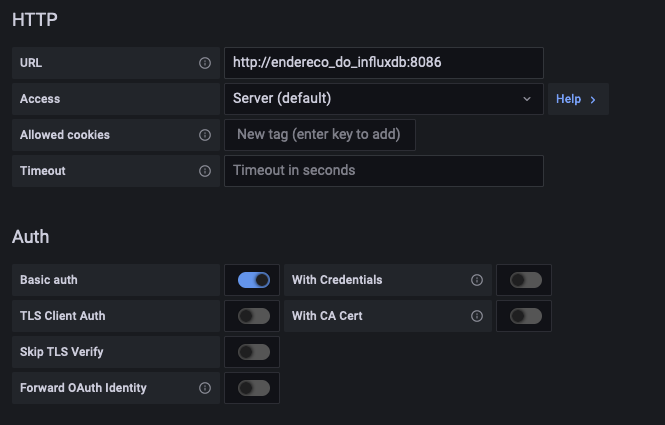Viewport: 665px width, 425px height.
Task: Click the Basic auth label
Action: pos(49,280)
